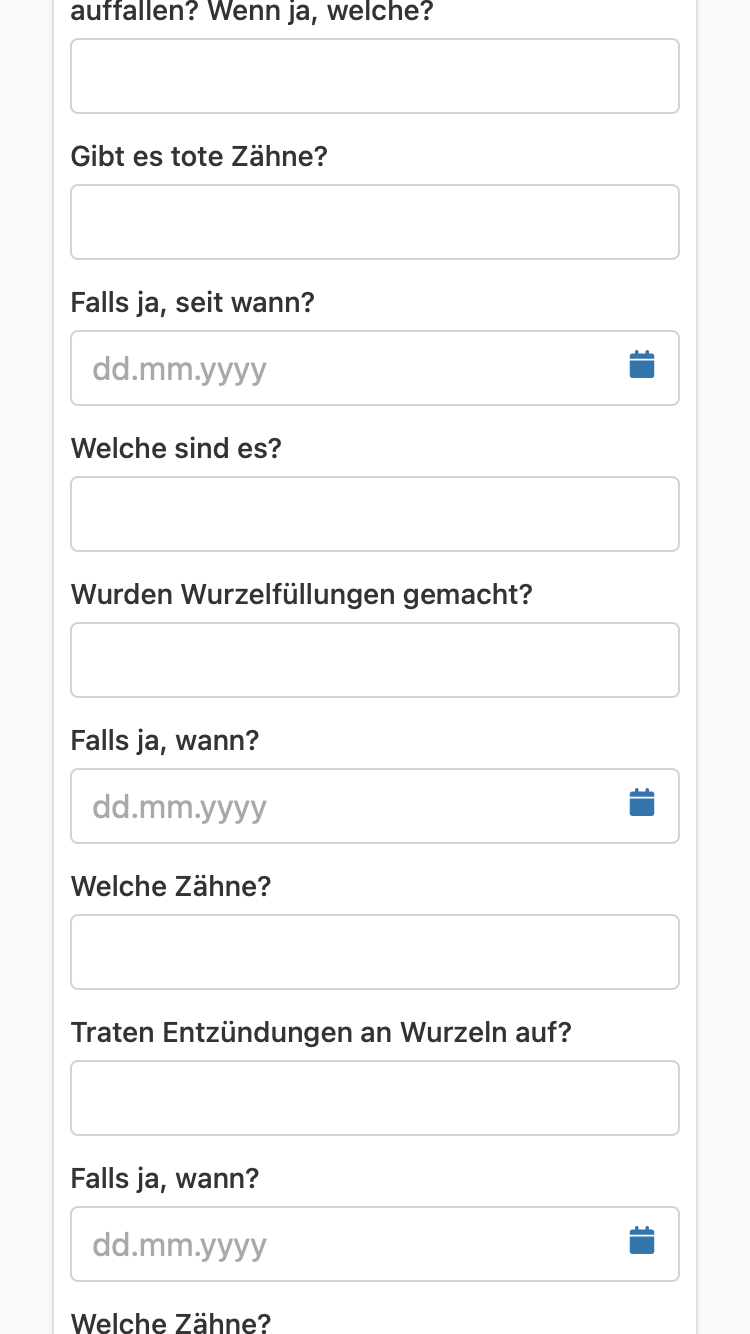
Task: Click dd.mm.yyyy field below the Entzündungen question
Action: click(375, 1244)
